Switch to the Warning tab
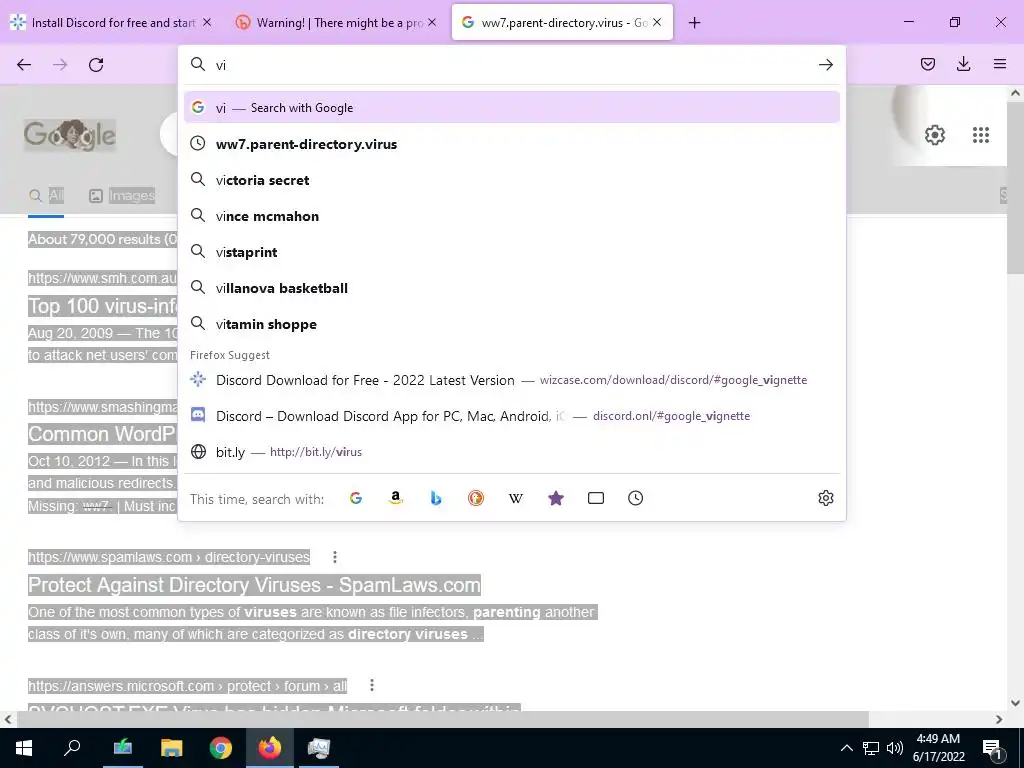The width and height of the screenshot is (1024, 768). (x=336, y=22)
